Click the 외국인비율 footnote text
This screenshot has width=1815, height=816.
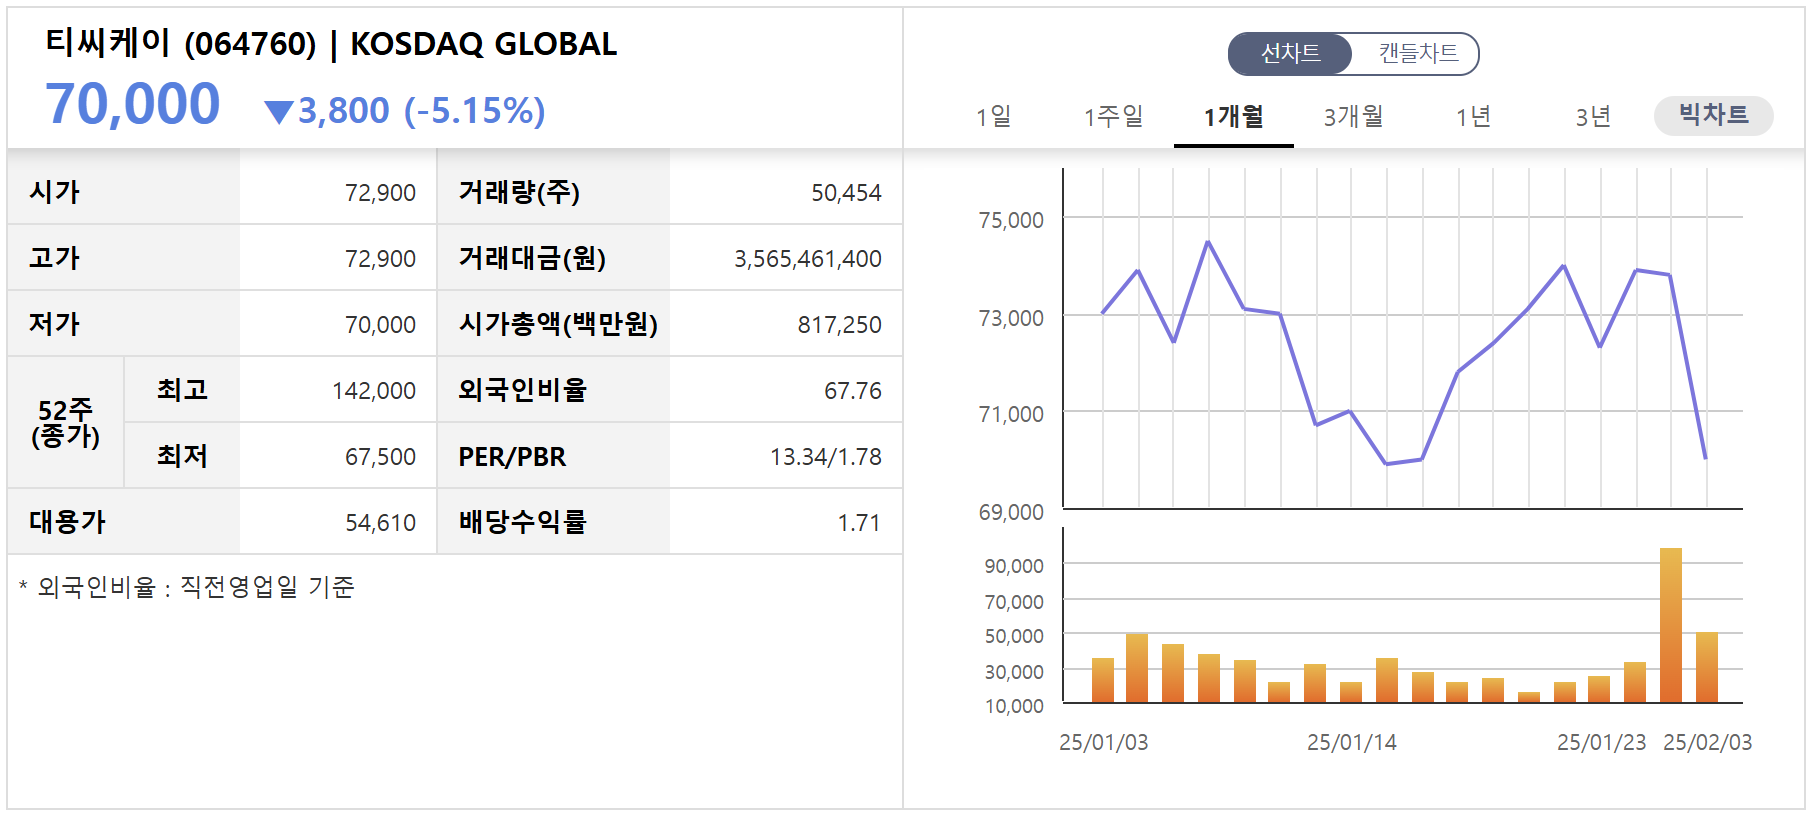point(187,587)
